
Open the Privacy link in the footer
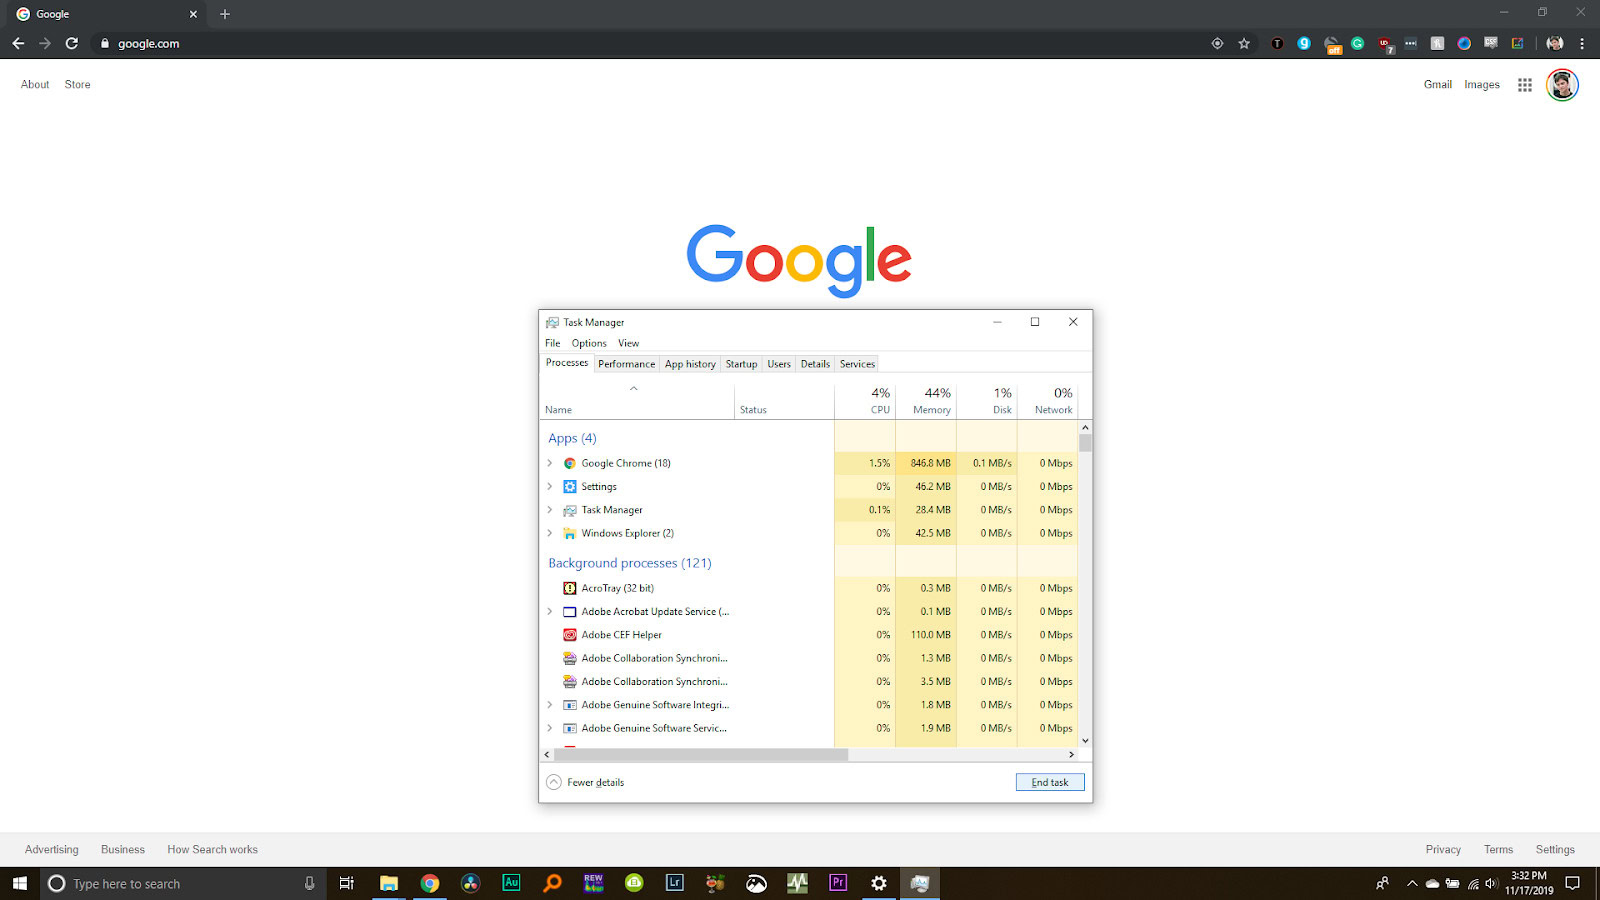coord(1443,850)
